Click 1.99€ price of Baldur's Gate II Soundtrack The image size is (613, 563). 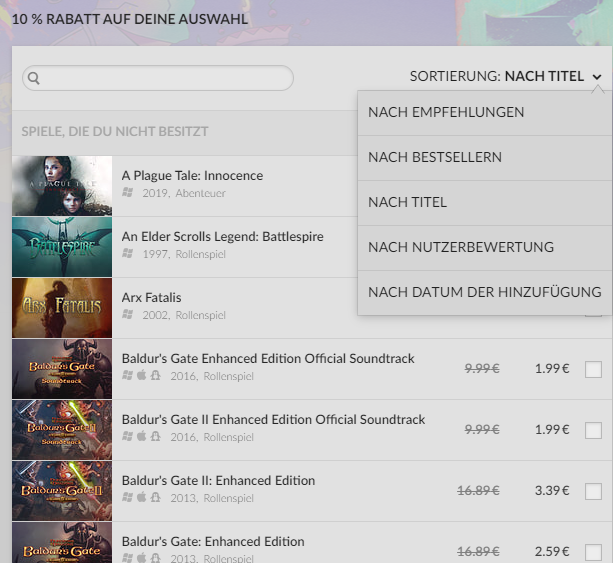tap(552, 430)
